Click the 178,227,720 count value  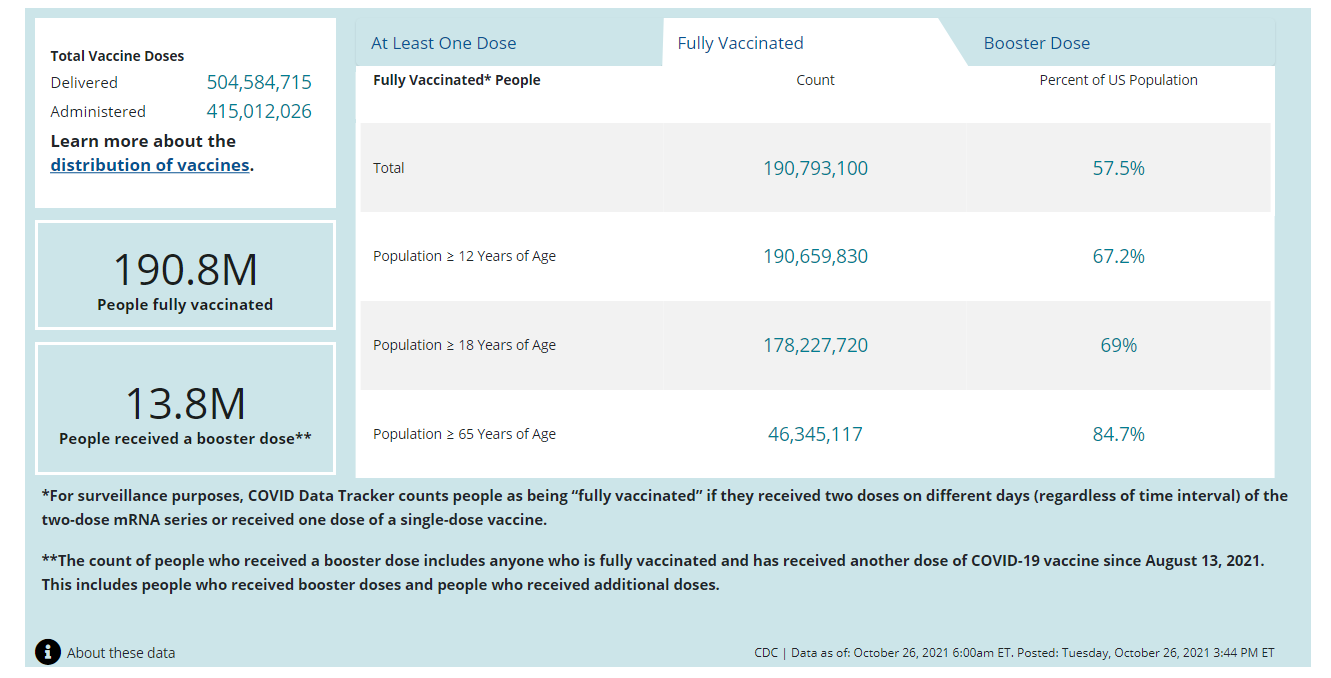(x=815, y=345)
